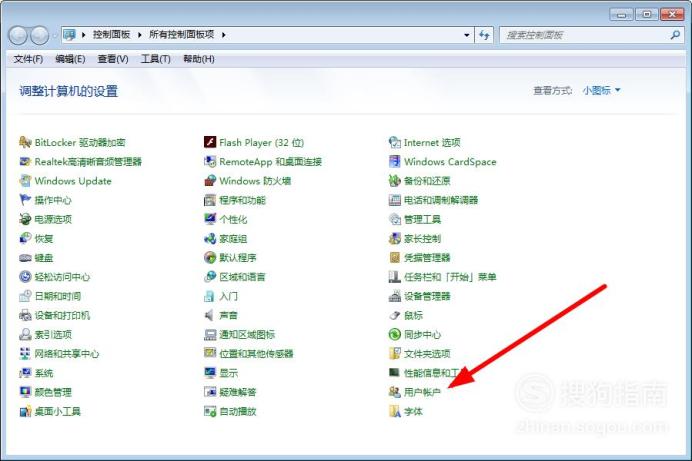The image size is (692, 461).
Task: Click the Windows Update icon
Action: pos(26,181)
